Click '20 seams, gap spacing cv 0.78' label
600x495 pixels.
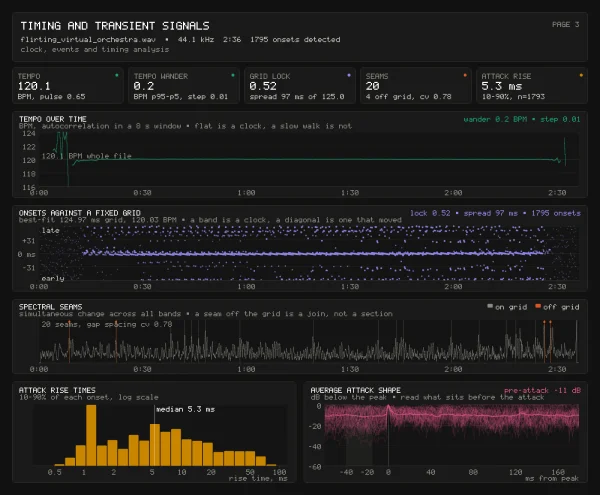(107, 324)
